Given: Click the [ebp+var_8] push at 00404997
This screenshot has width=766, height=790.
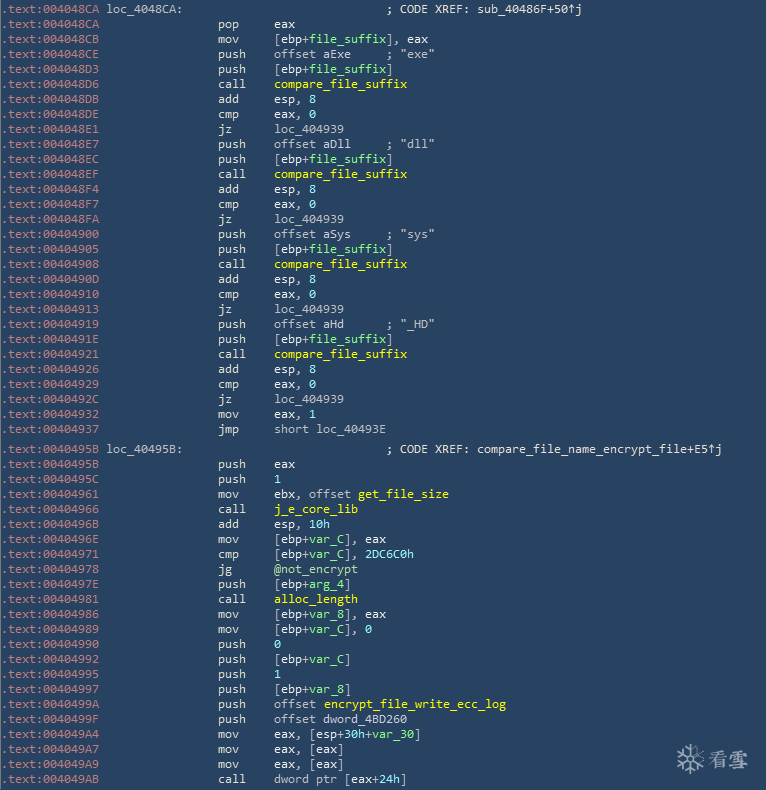Looking at the screenshot, I should 312,689.
